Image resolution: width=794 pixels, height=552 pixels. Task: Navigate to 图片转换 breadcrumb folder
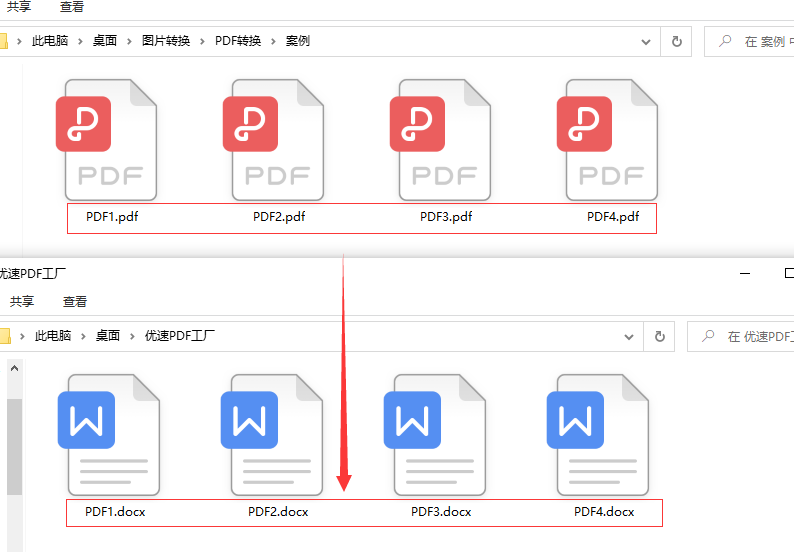click(x=166, y=41)
